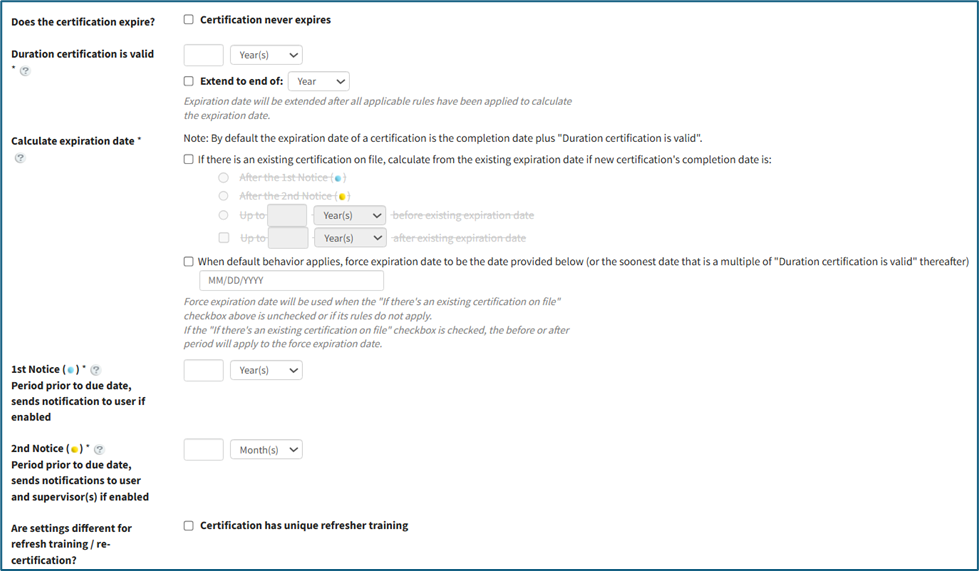Screen dimensions: 979x571
Task: Open the duration validity Year(s) dropdown
Action: 266,56
